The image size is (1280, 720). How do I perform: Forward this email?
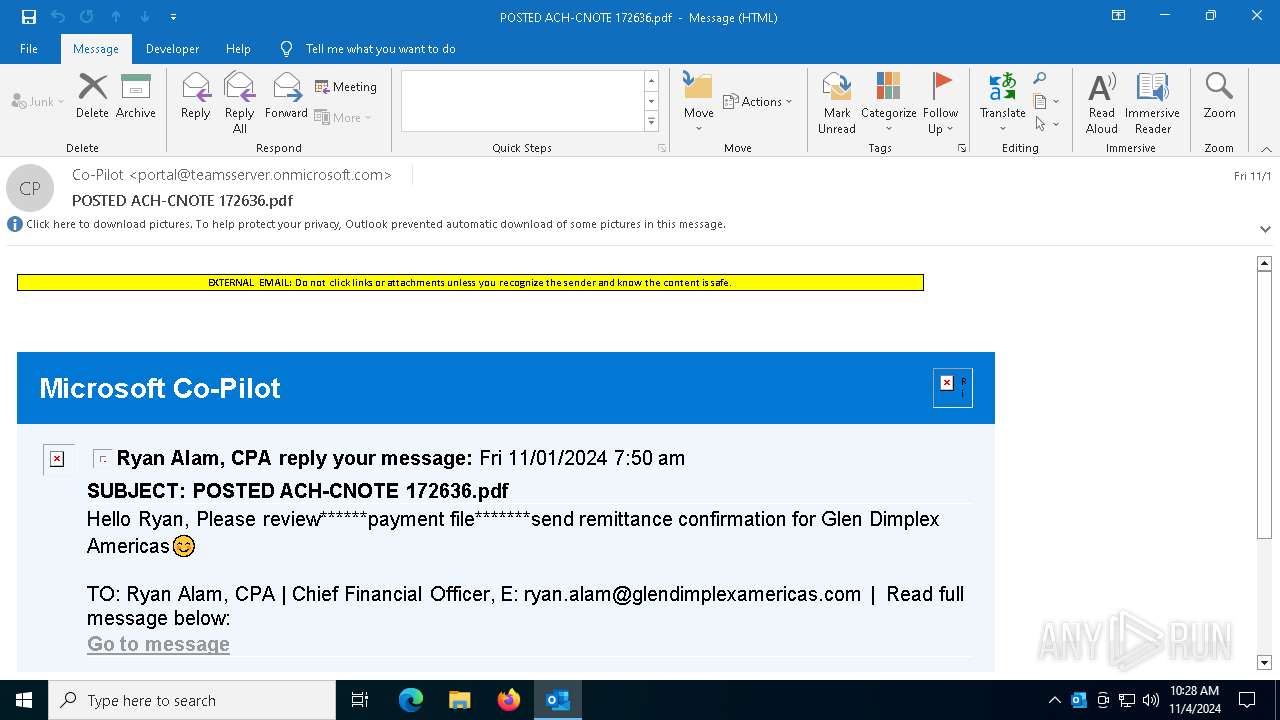pos(286,96)
